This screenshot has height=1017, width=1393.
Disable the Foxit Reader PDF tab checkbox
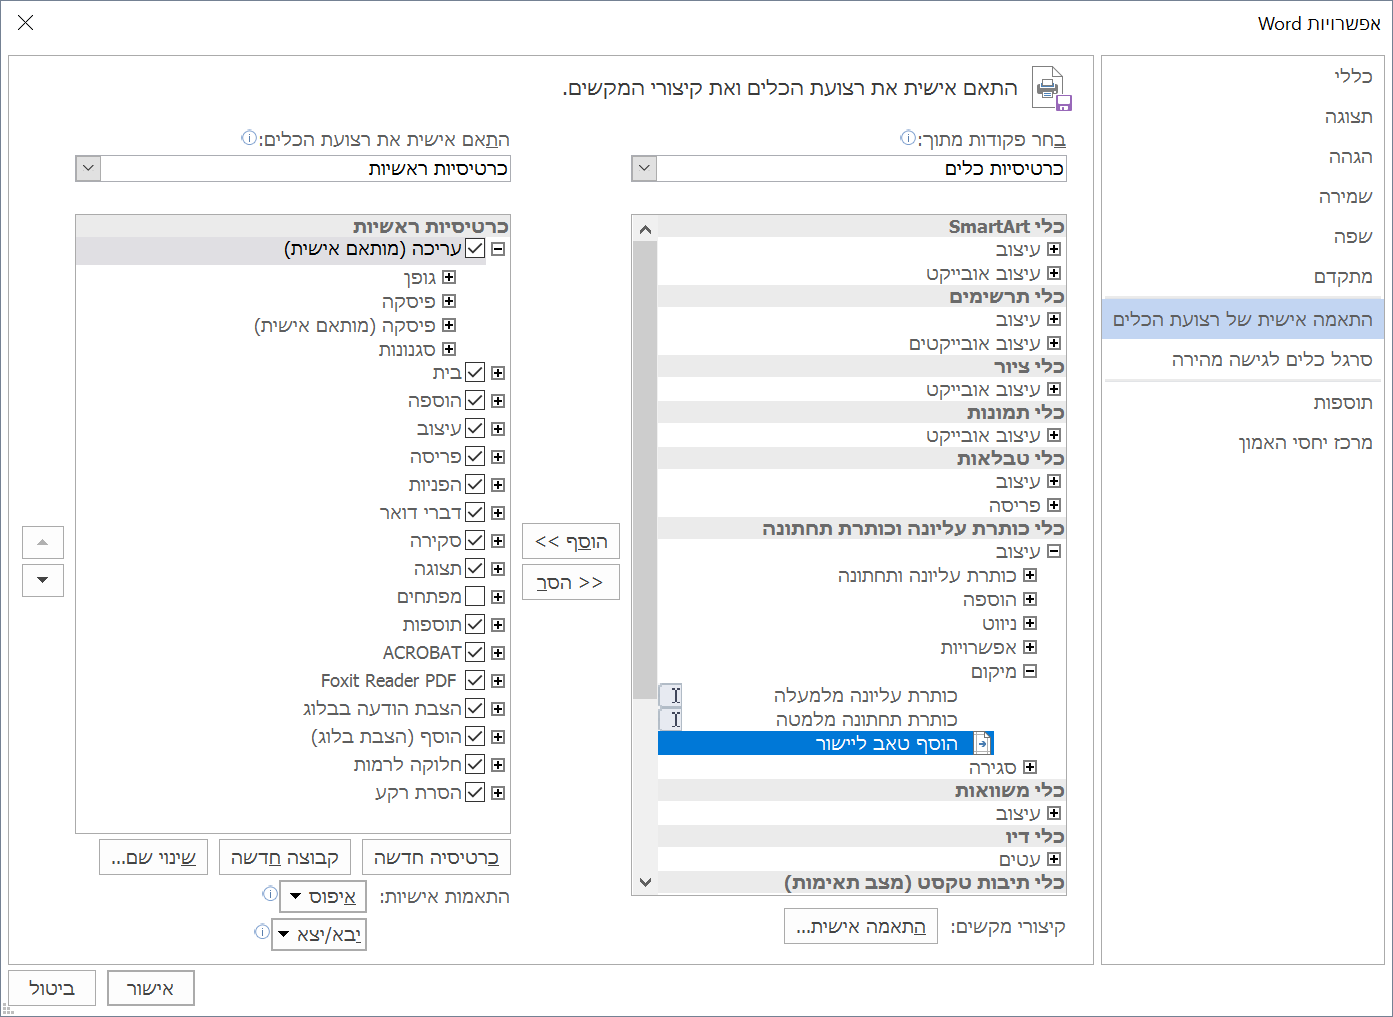pyautogui.click(x=475, y=679)
